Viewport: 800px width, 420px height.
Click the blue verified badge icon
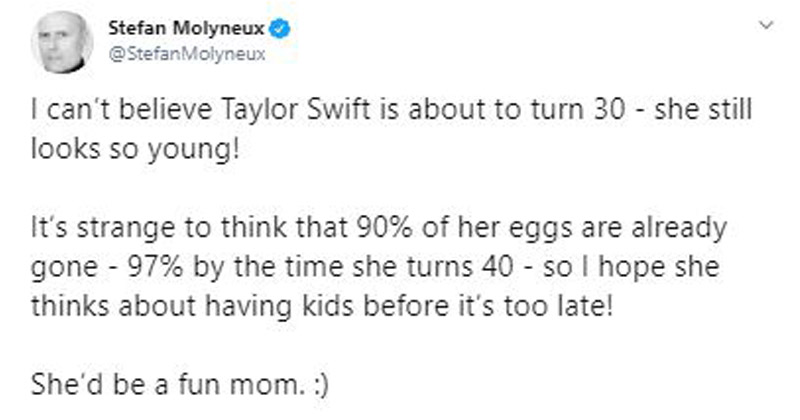[x=282, y=31]
